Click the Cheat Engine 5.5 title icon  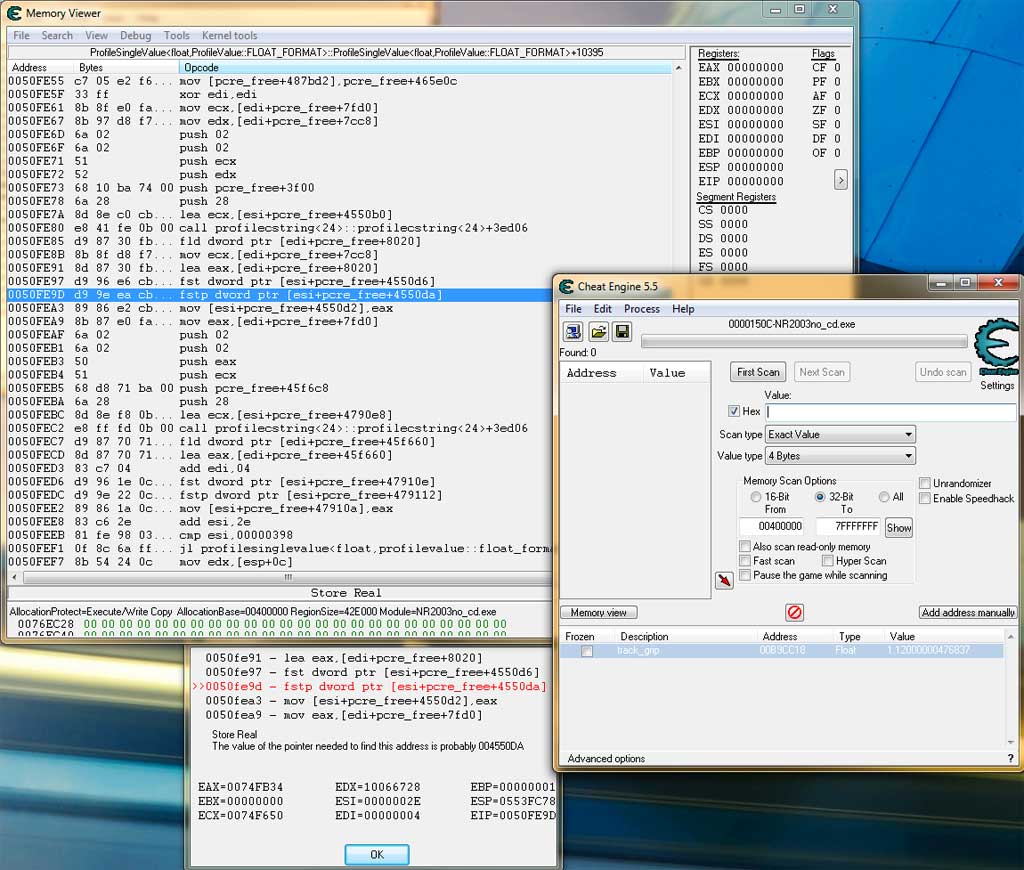(x=566, y=287)
